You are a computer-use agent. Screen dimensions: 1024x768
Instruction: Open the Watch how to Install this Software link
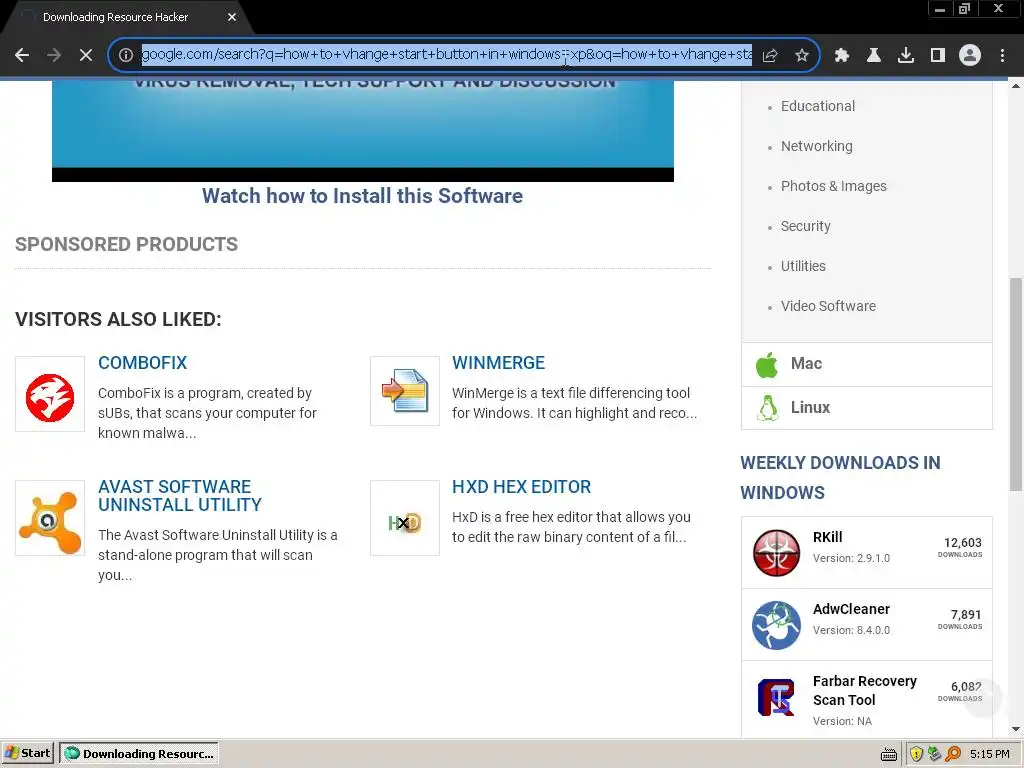(x=362, y=196)
